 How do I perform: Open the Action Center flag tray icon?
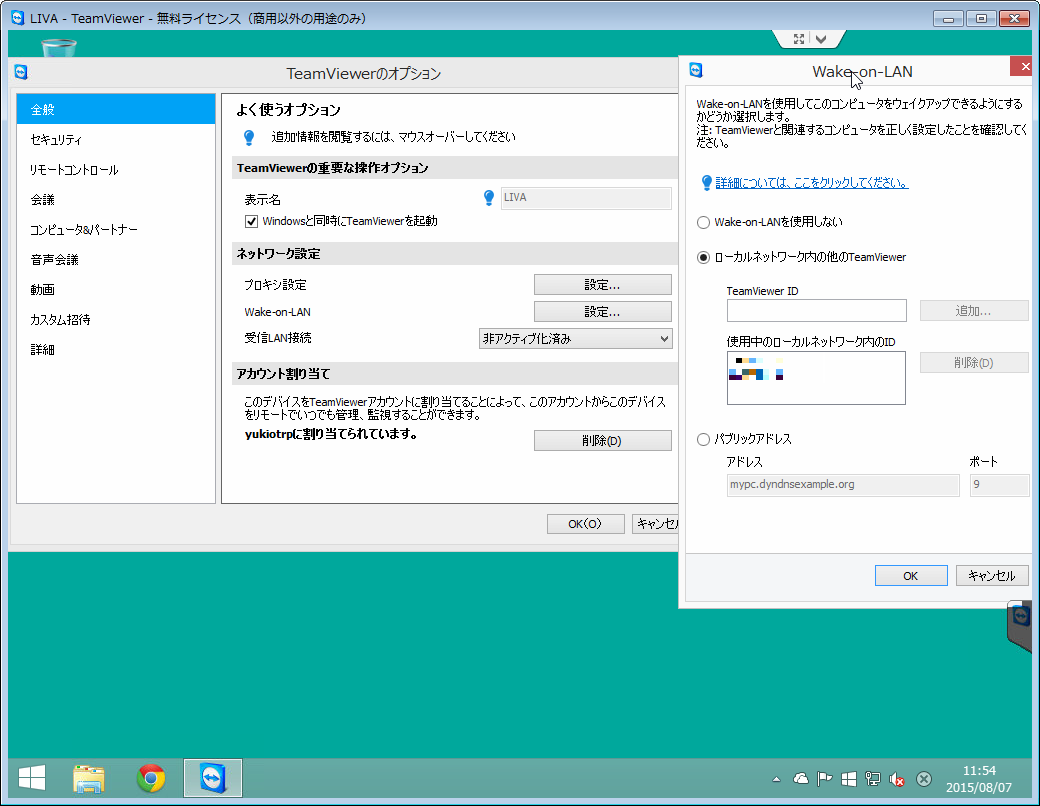click(x=824, y=779)
